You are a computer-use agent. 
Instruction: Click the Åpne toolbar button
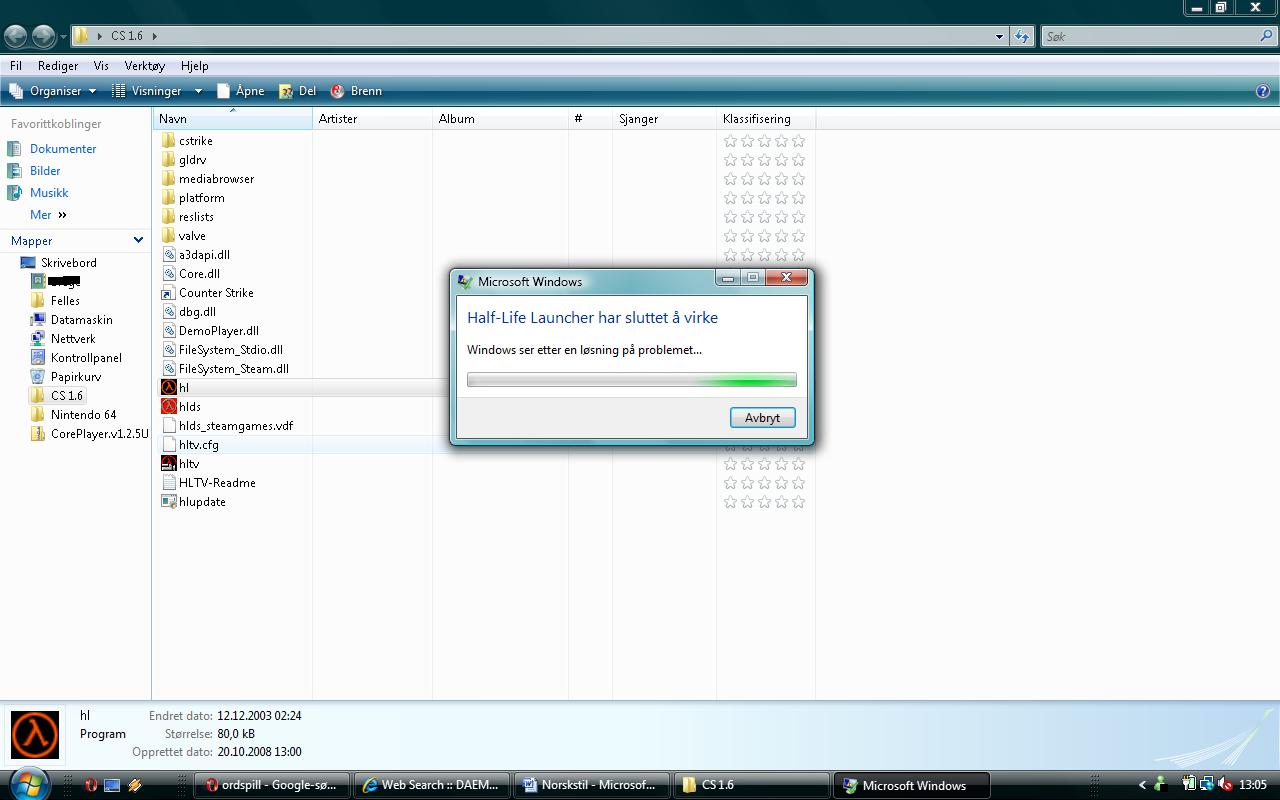tap(241, 91)
